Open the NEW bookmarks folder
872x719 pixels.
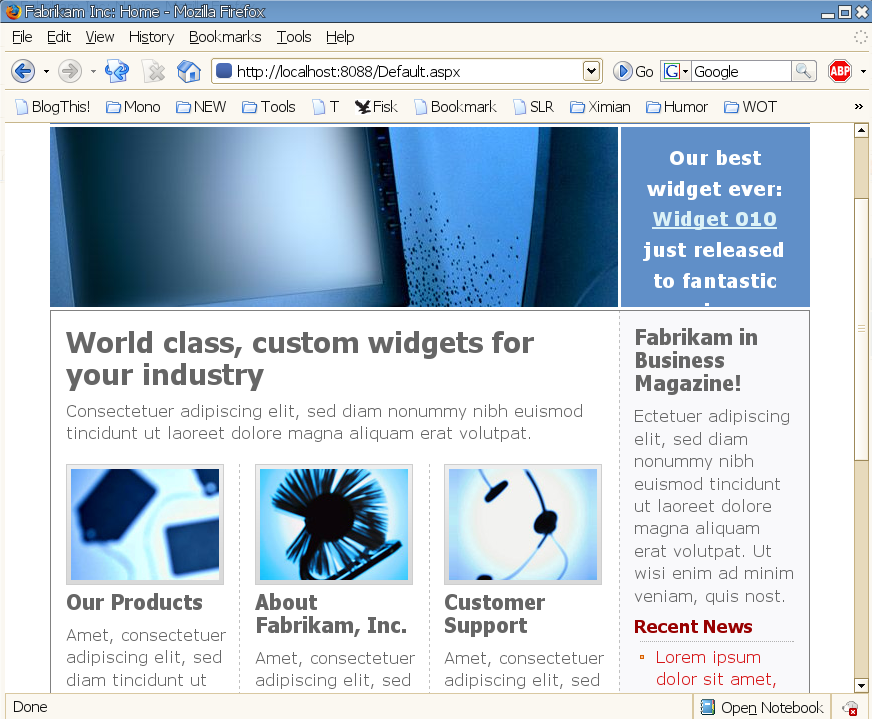201,107
